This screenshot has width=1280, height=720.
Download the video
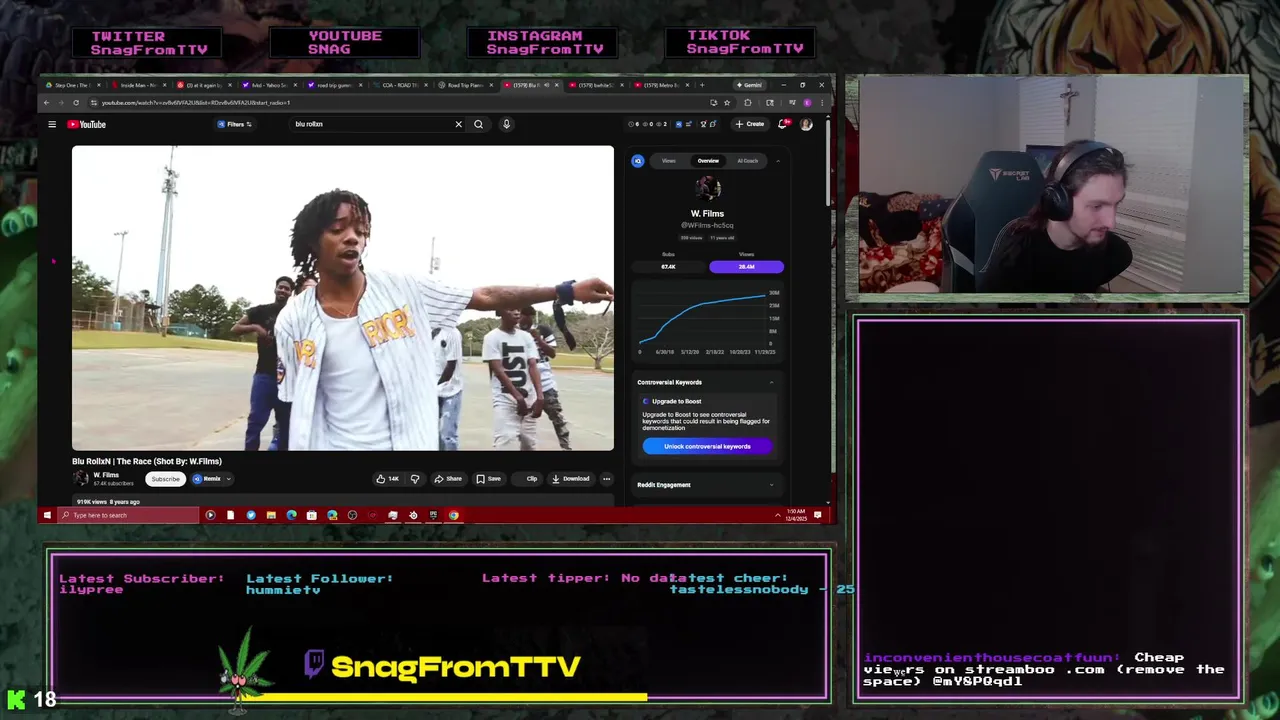point(571,479)
